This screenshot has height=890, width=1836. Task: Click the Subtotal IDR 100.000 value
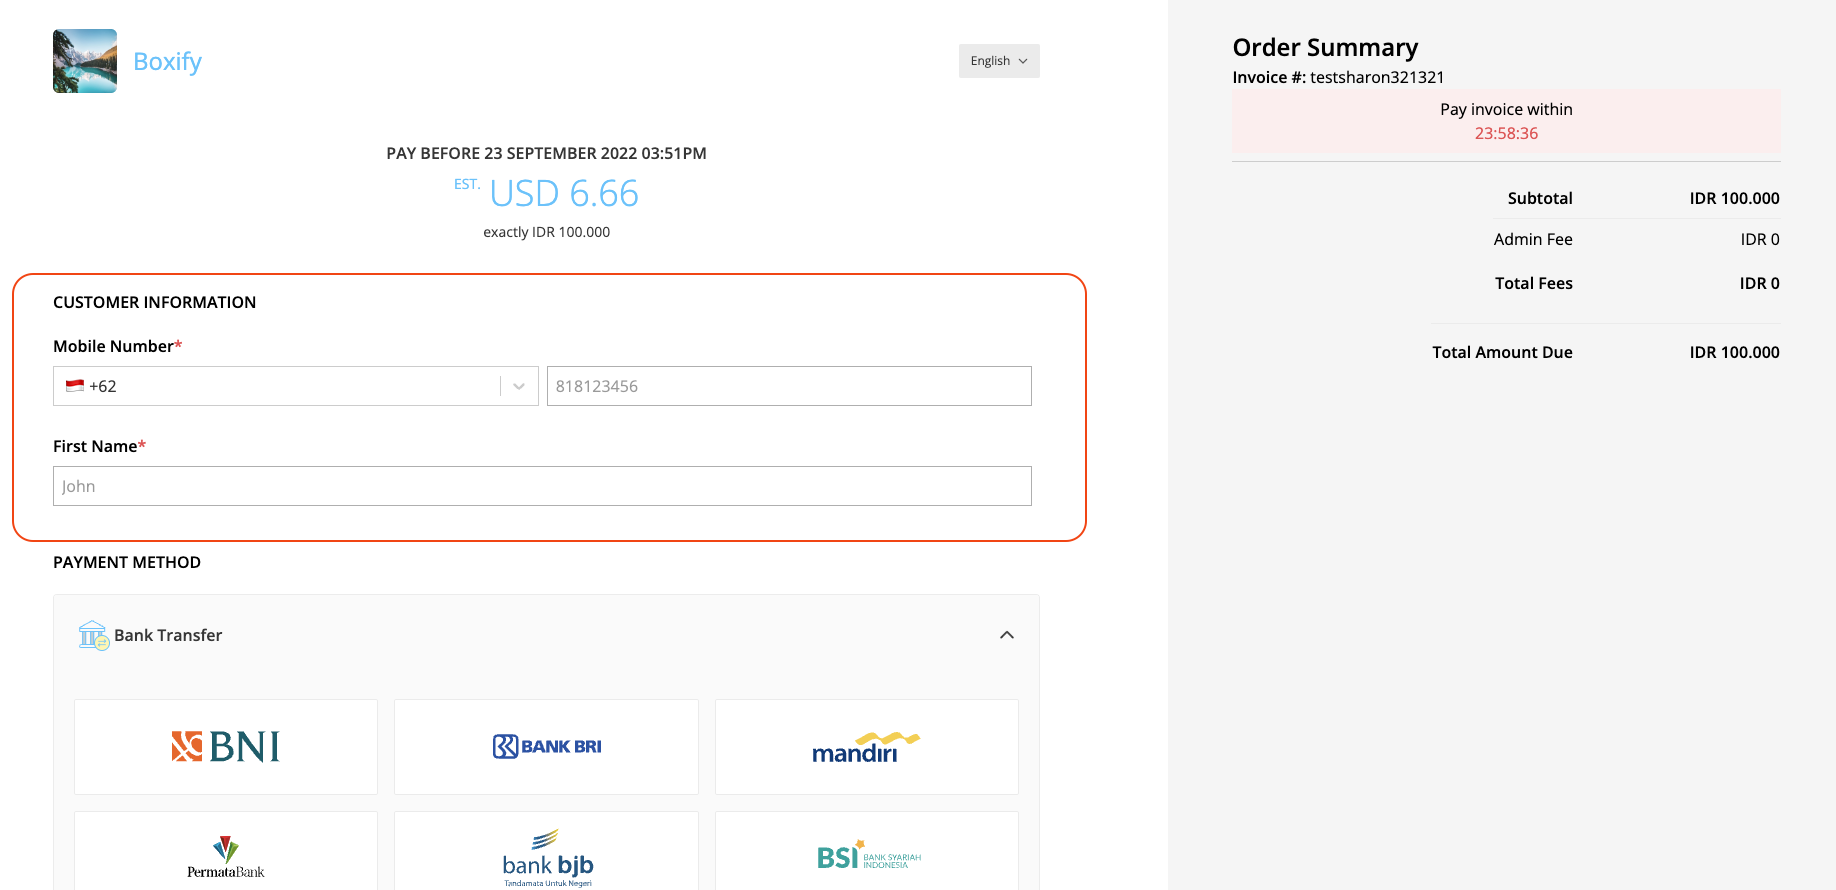point(1734,198)
